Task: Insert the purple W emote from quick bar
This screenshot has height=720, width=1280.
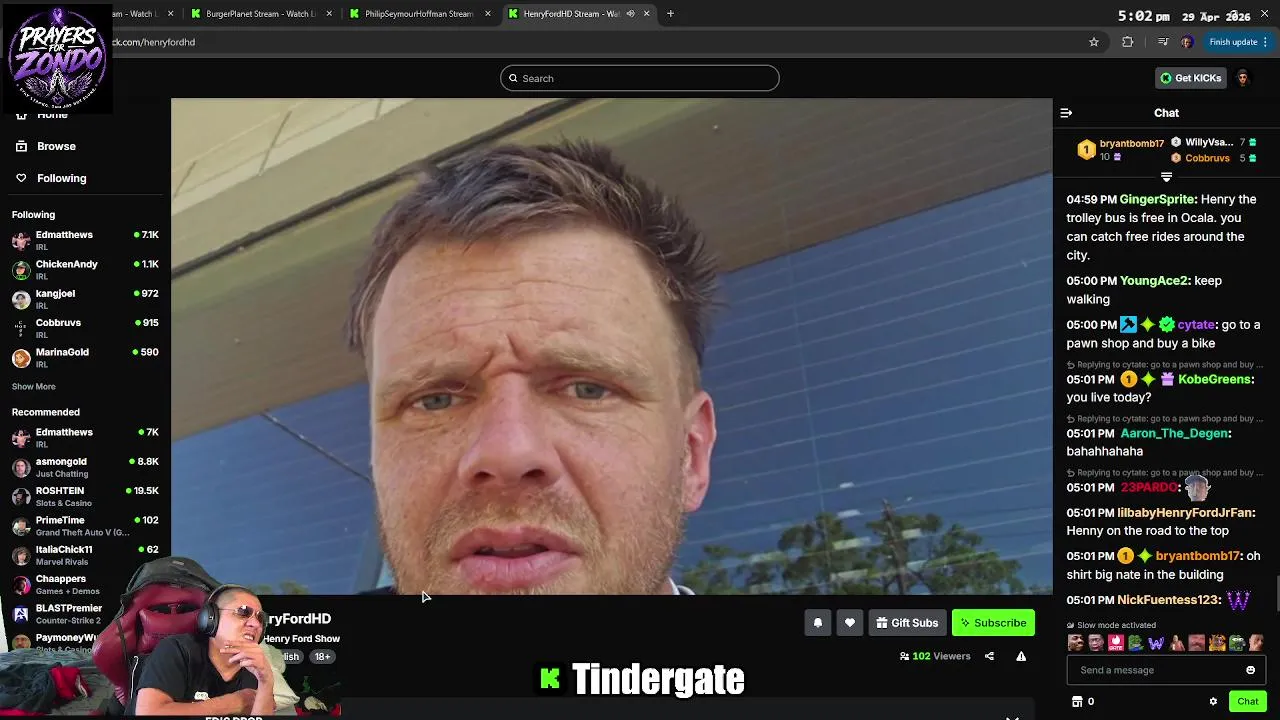Action: [1156, 643]
